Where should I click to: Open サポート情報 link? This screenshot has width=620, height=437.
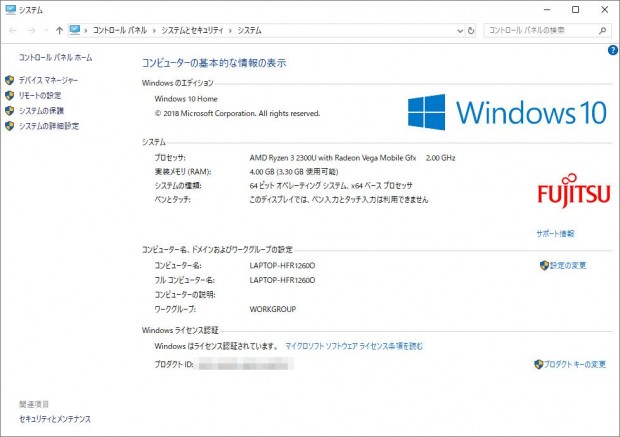555,234
